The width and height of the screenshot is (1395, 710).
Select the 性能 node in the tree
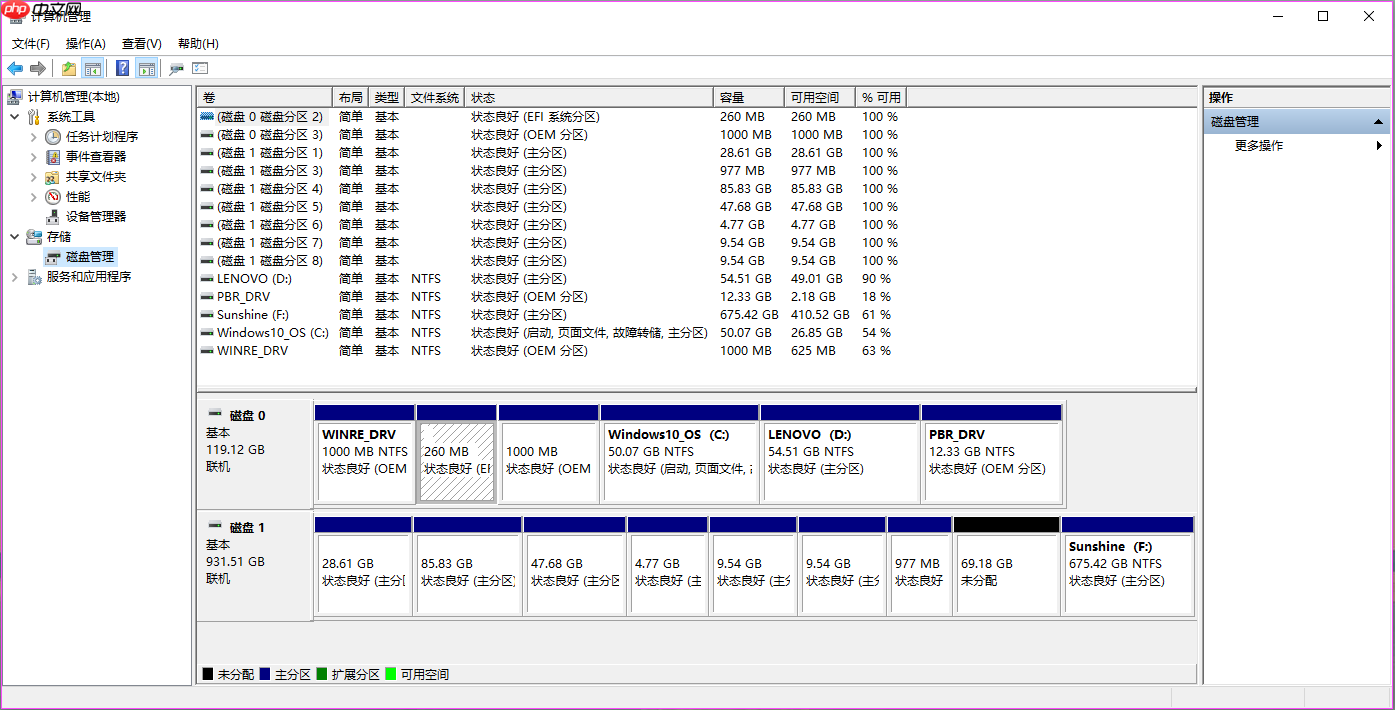(77, 196)
